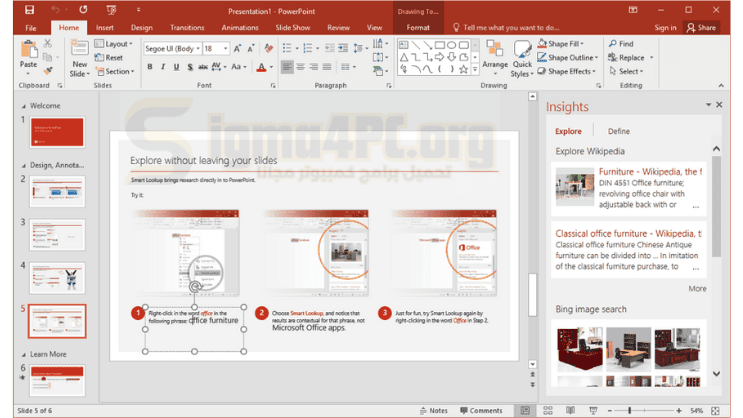Toggle the Notes pane in status bar
The image size is (743, 418).
click(x=434, y=410)
